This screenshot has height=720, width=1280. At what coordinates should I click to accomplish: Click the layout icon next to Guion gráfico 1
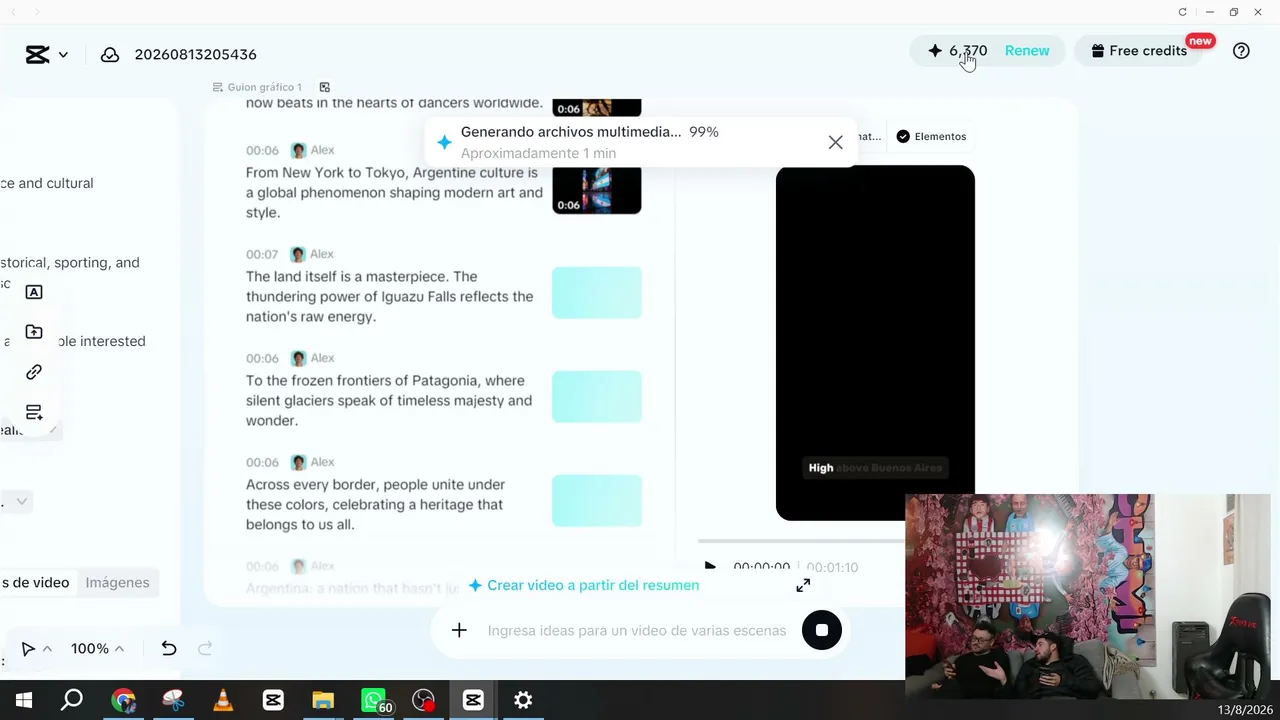(x=324, y=87)
